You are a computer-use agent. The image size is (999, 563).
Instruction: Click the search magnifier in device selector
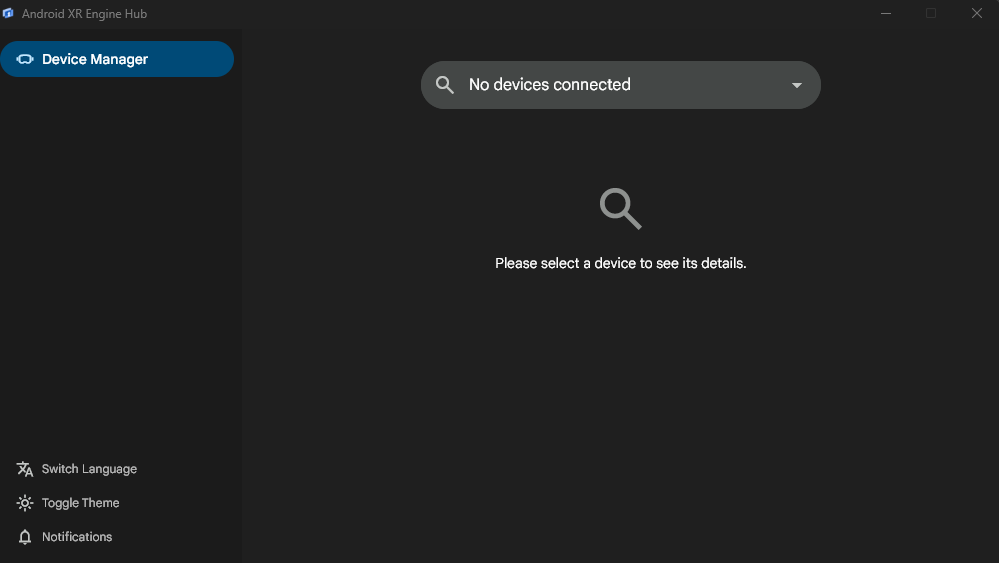[445, 85]
